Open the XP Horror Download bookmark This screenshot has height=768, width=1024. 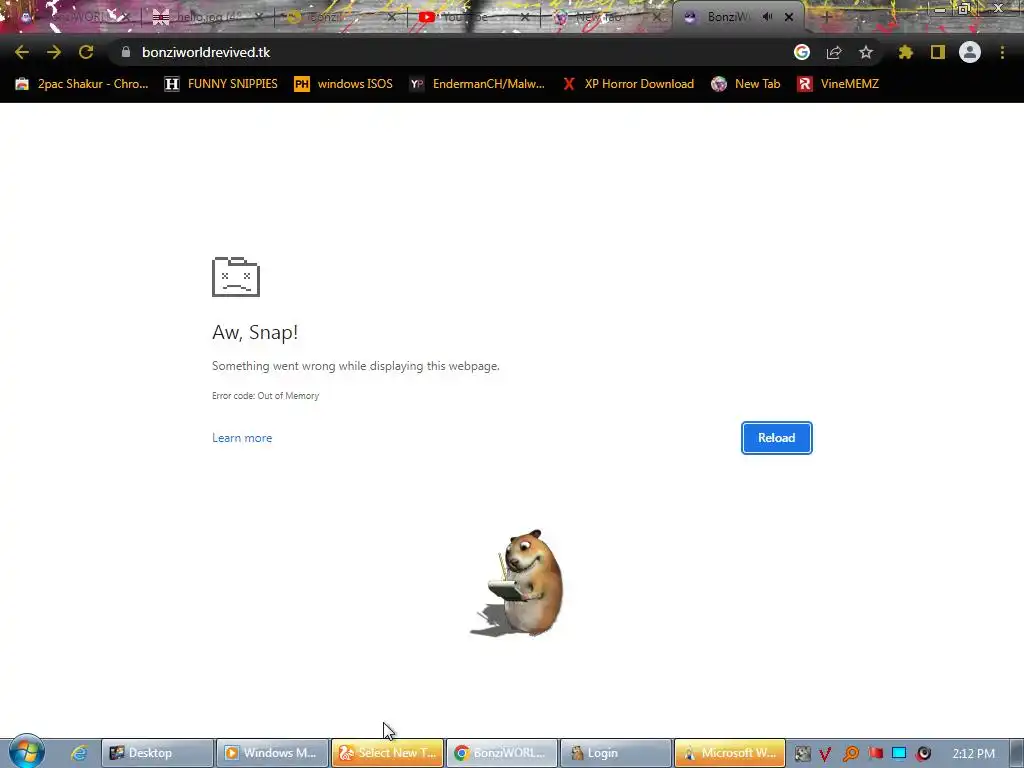[x=628, y=84]
